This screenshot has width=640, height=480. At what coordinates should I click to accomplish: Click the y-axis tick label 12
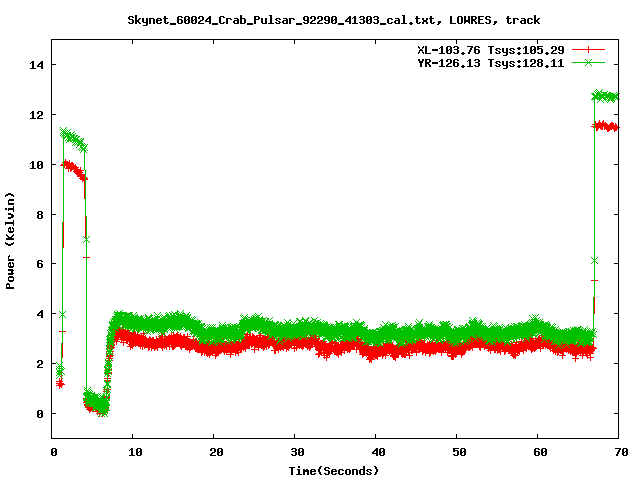coord(37,115)
